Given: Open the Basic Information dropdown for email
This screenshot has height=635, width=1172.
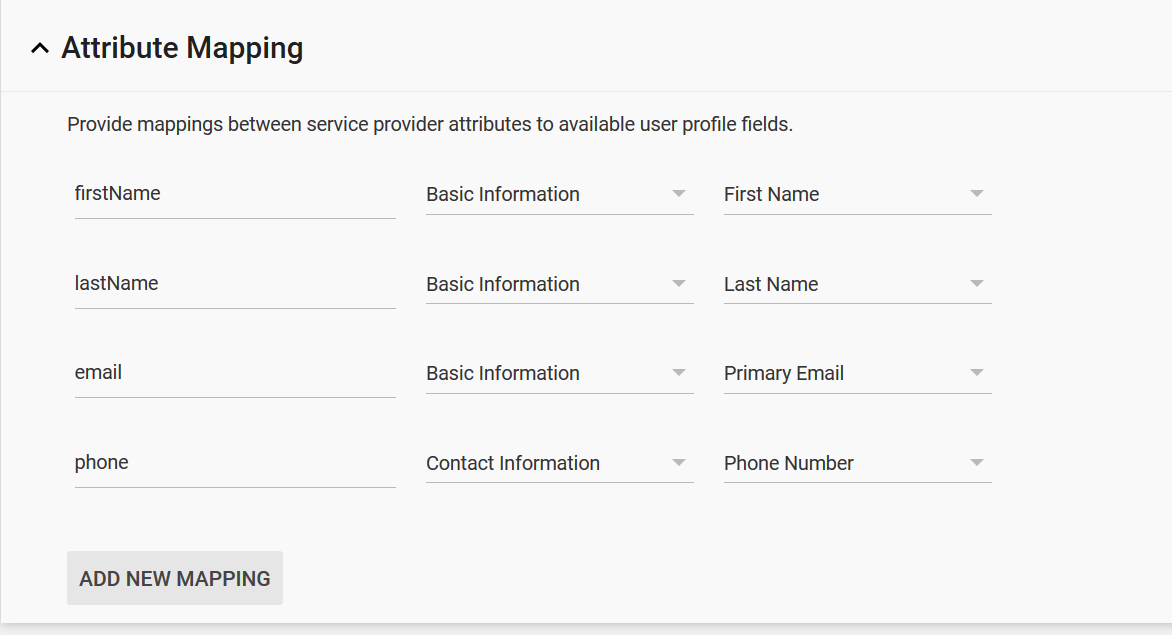Looking at the screenshot, I should point(559,373).
